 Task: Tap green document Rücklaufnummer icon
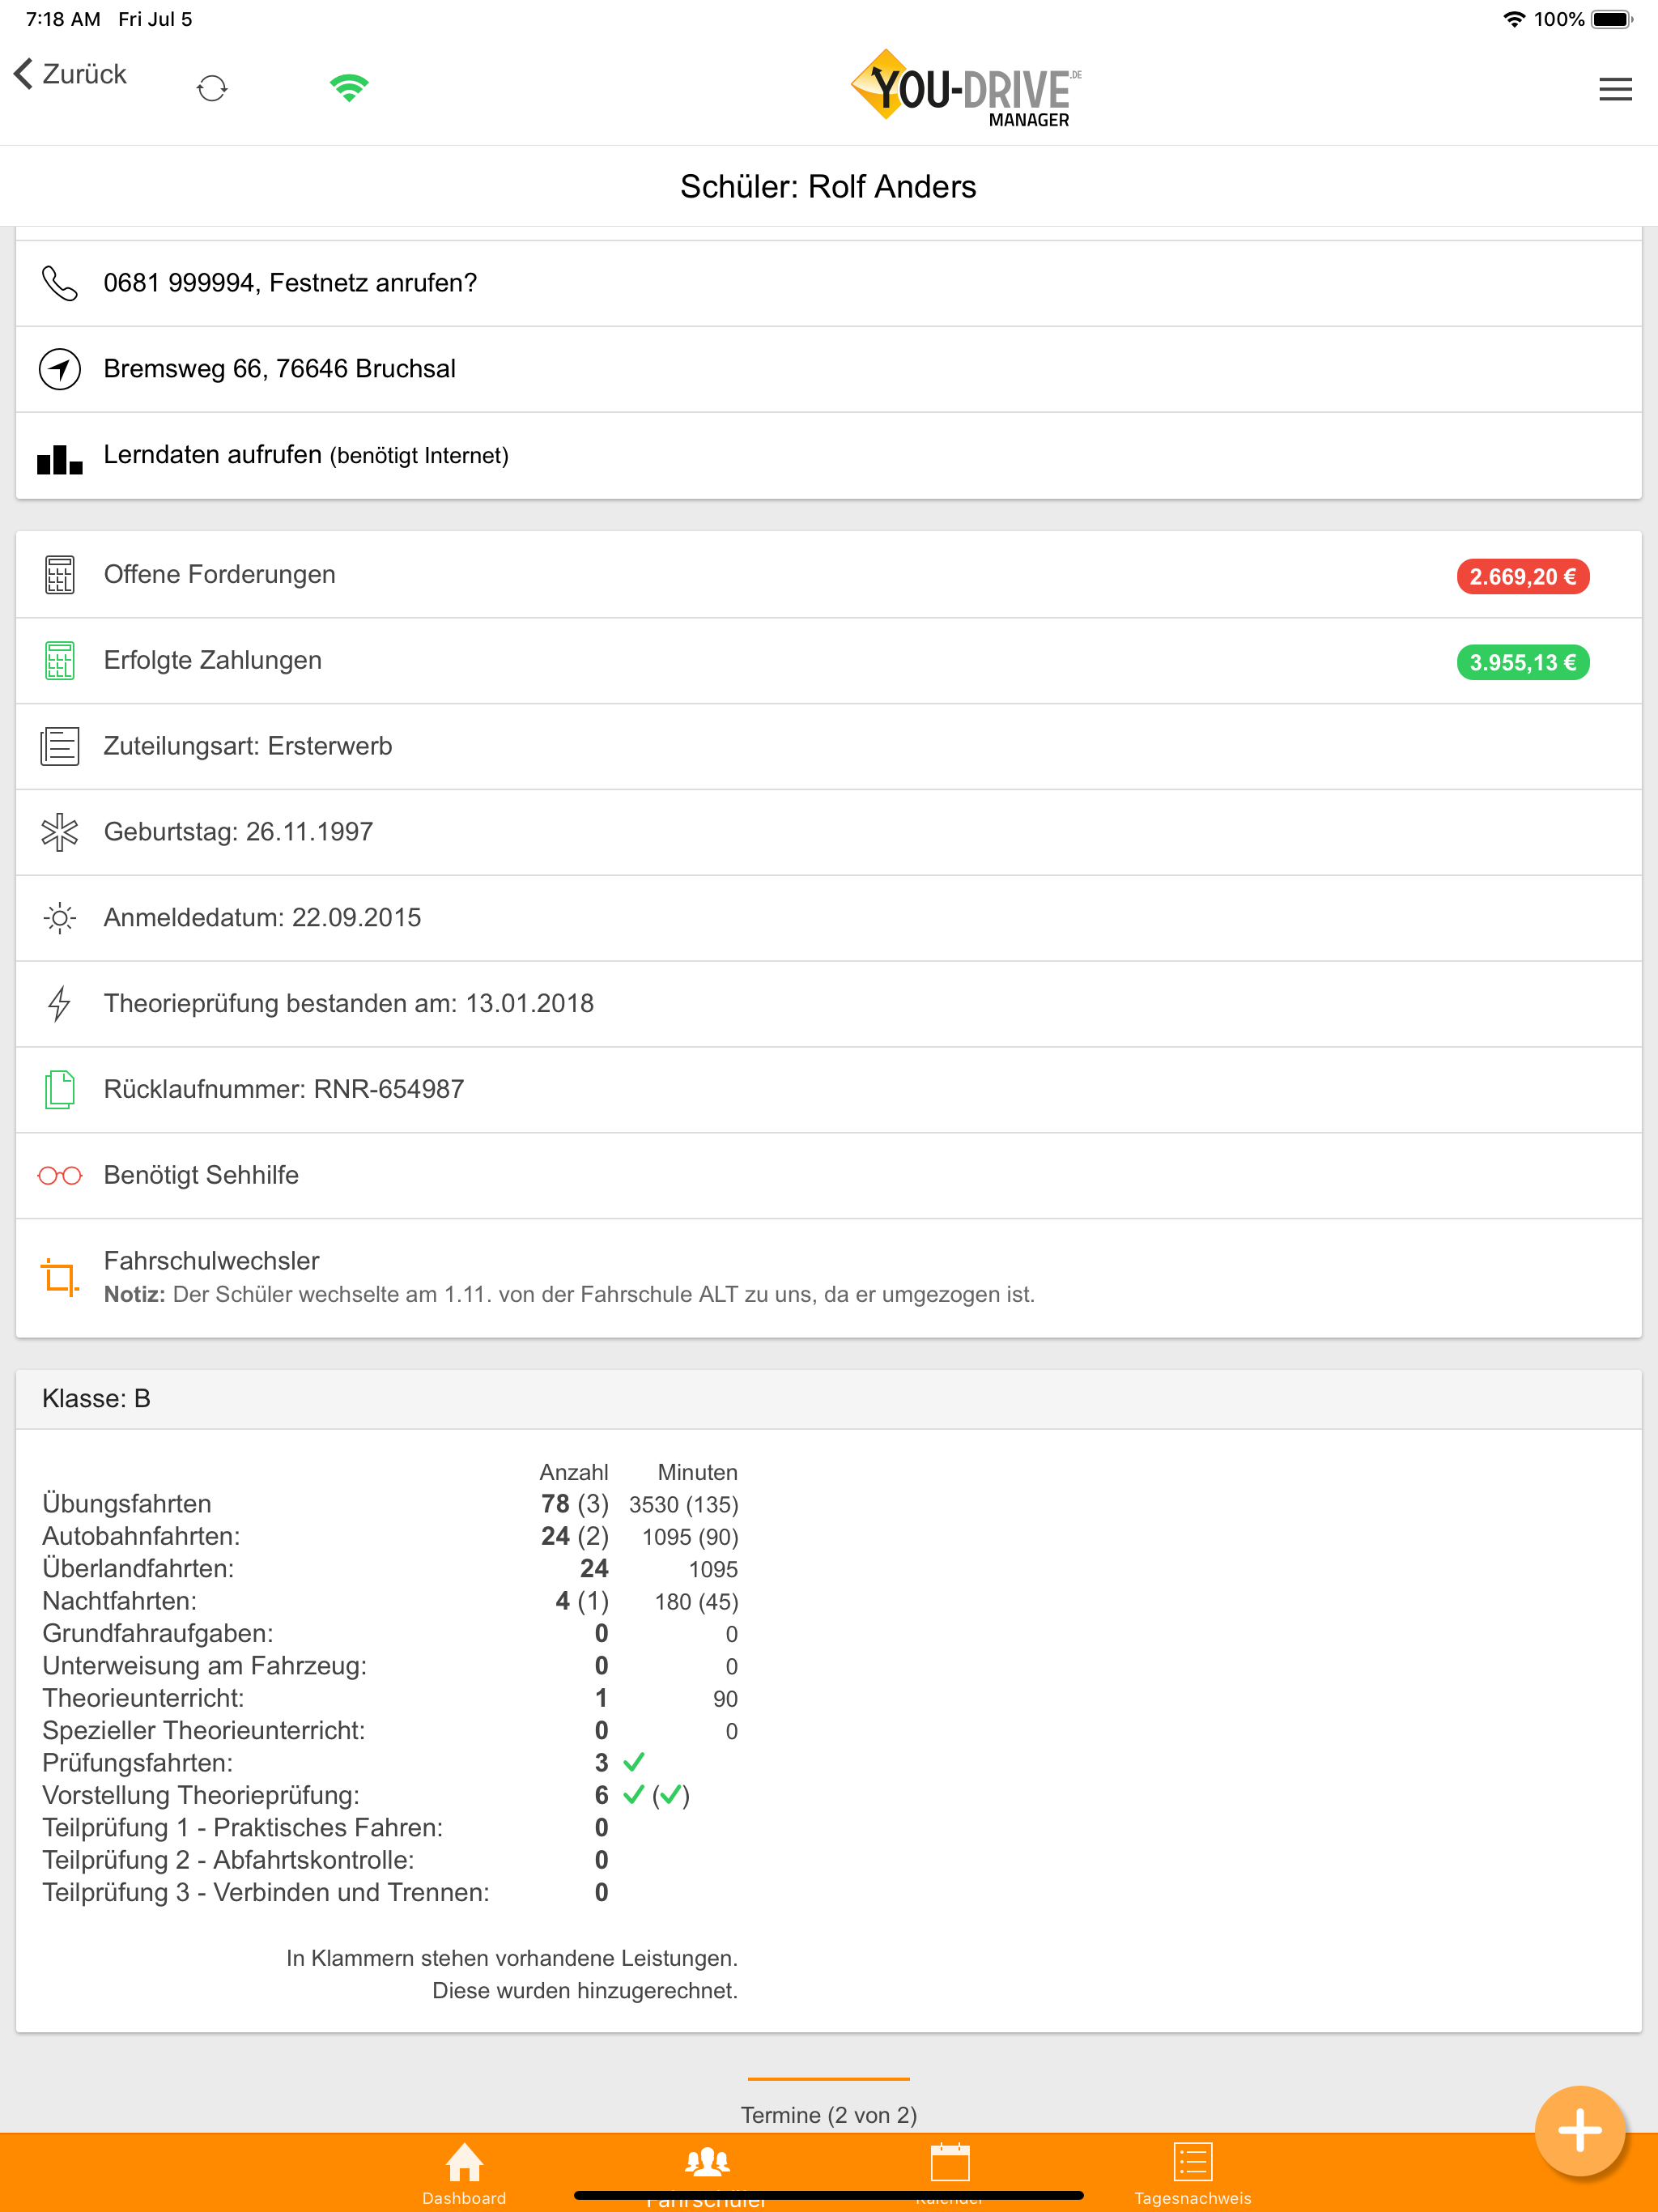coord(60,1090)
